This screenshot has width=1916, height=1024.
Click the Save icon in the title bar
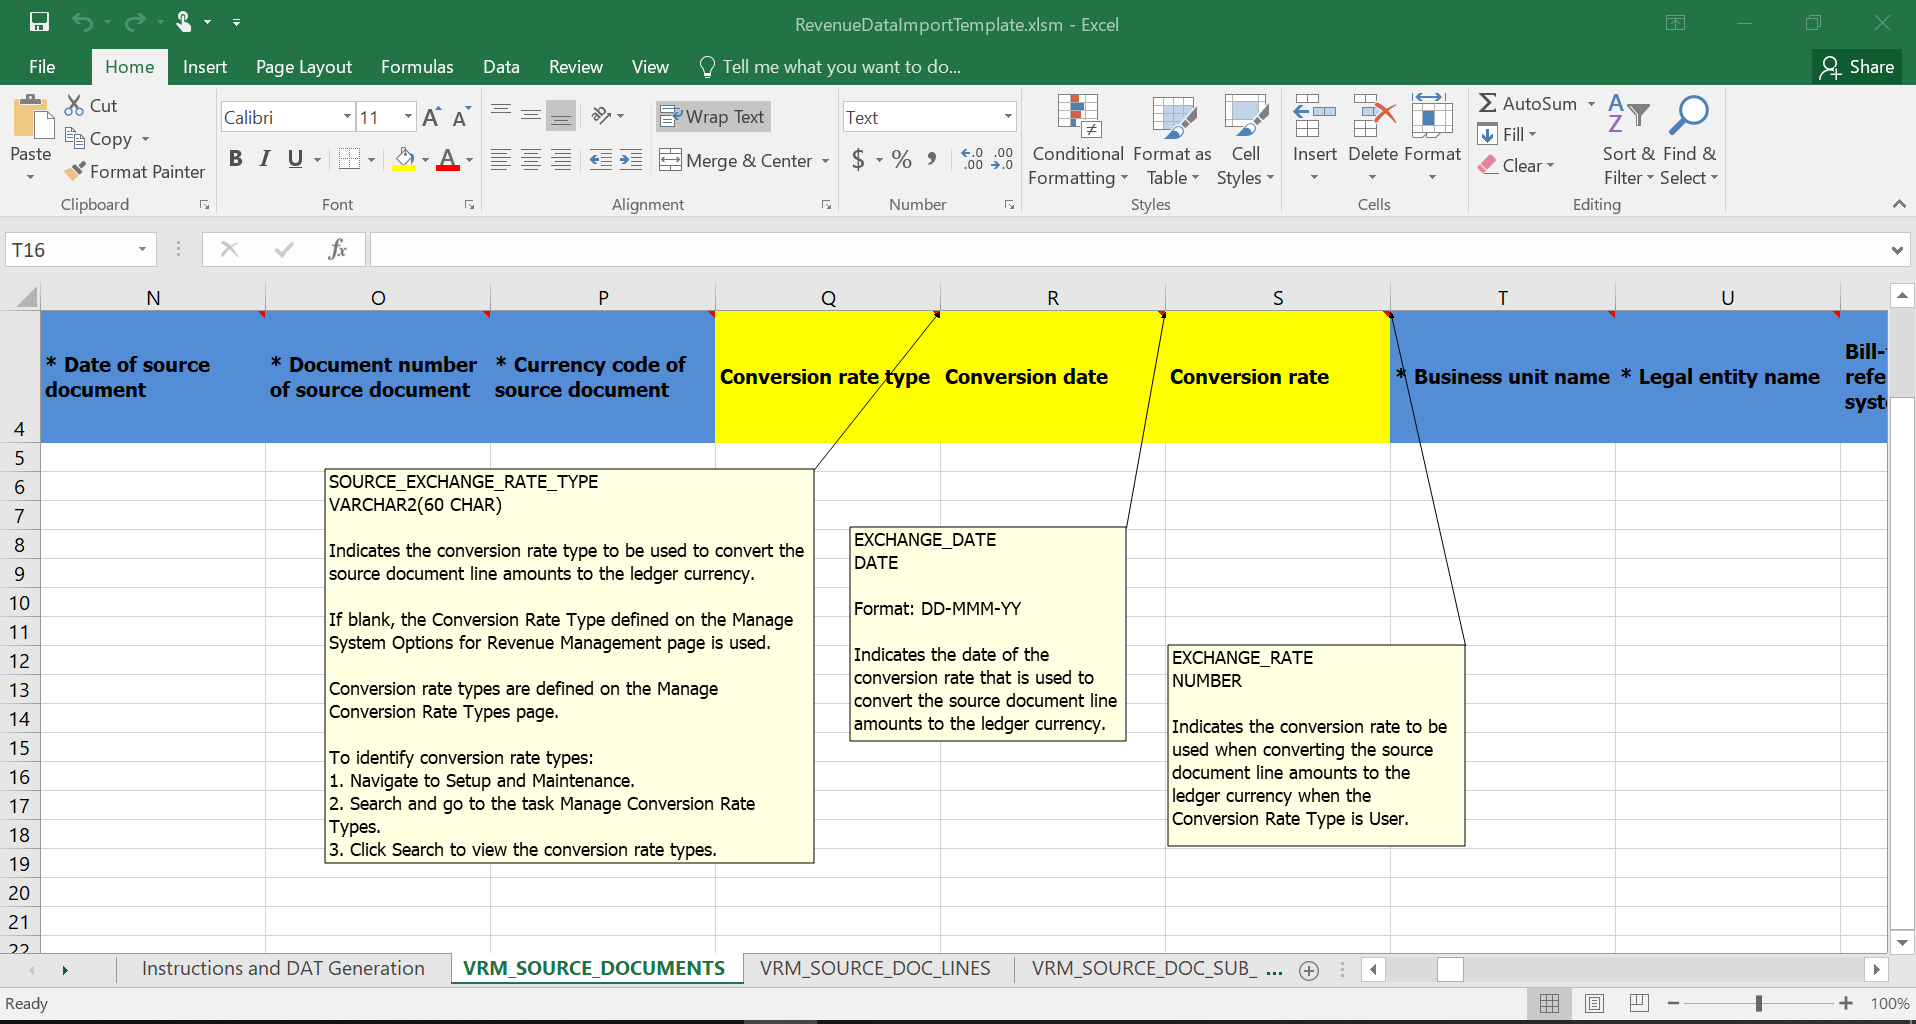point(39,22)
